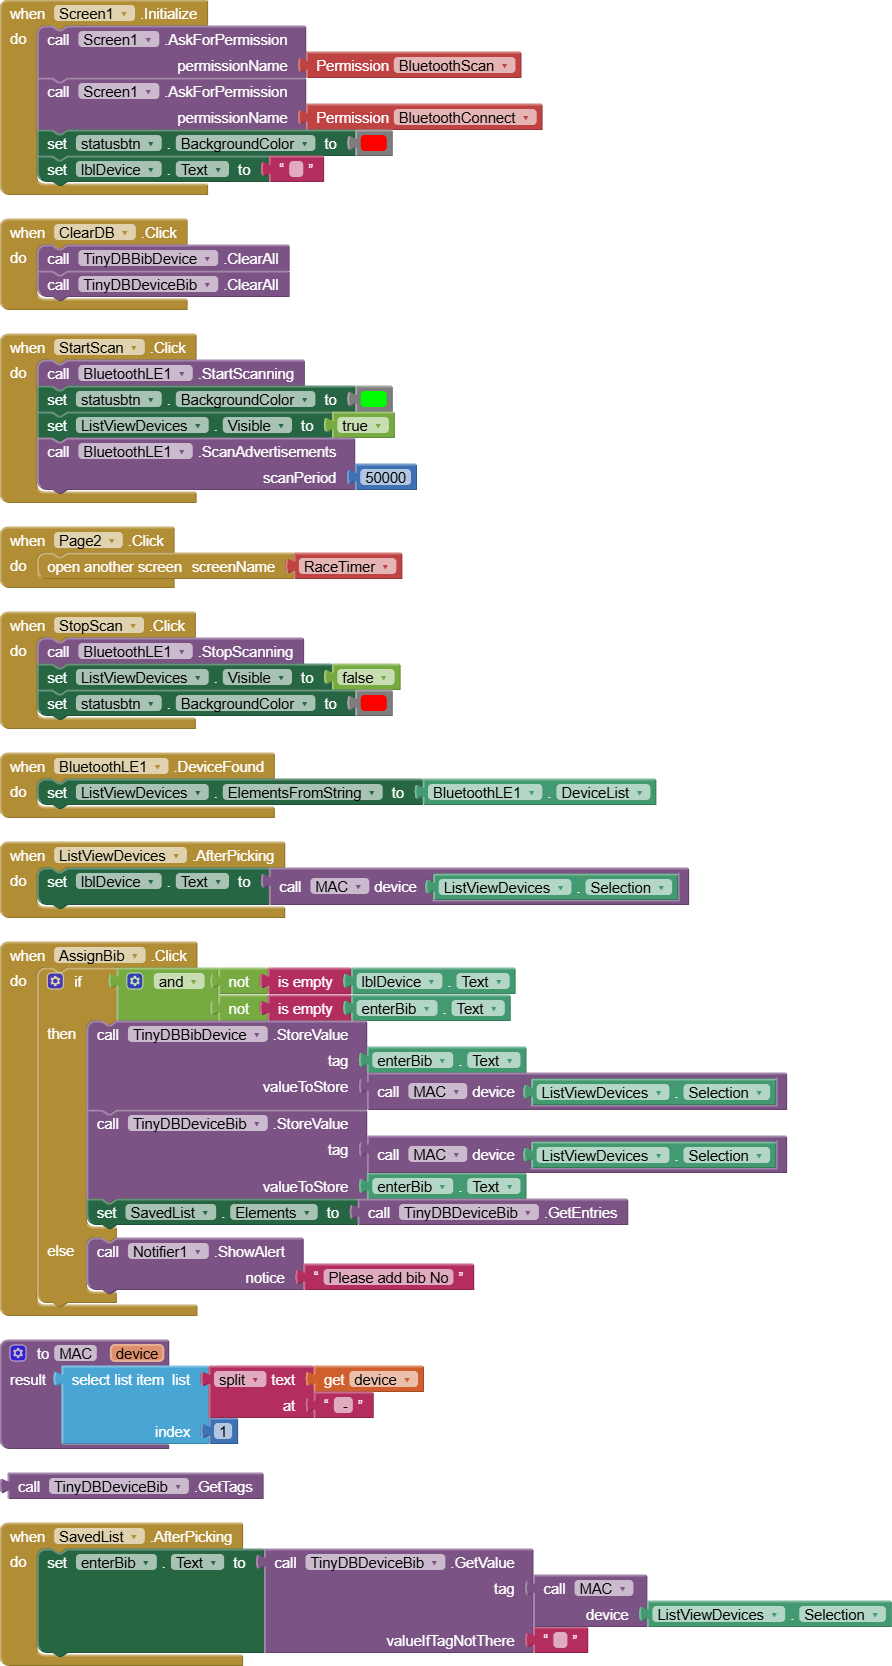Screen dimensions: 892x1666
Task: Click the device parameter of the MAC procedure
Action: click(x=136, y=1353)
